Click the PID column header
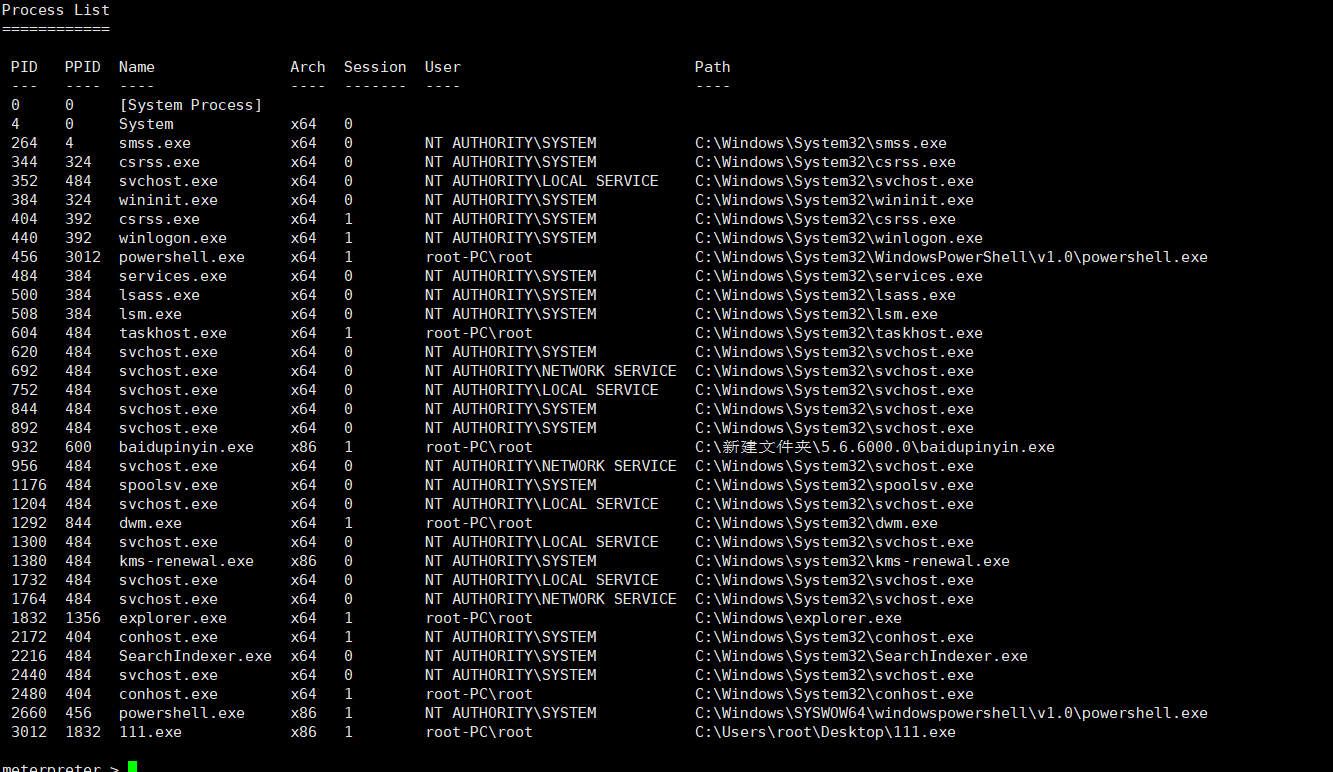This screenshot has height=772, width=1333. click(24, 67)
